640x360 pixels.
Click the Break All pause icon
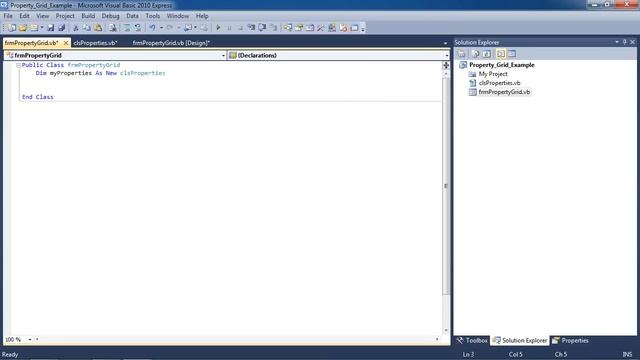[x=229, y=28]
